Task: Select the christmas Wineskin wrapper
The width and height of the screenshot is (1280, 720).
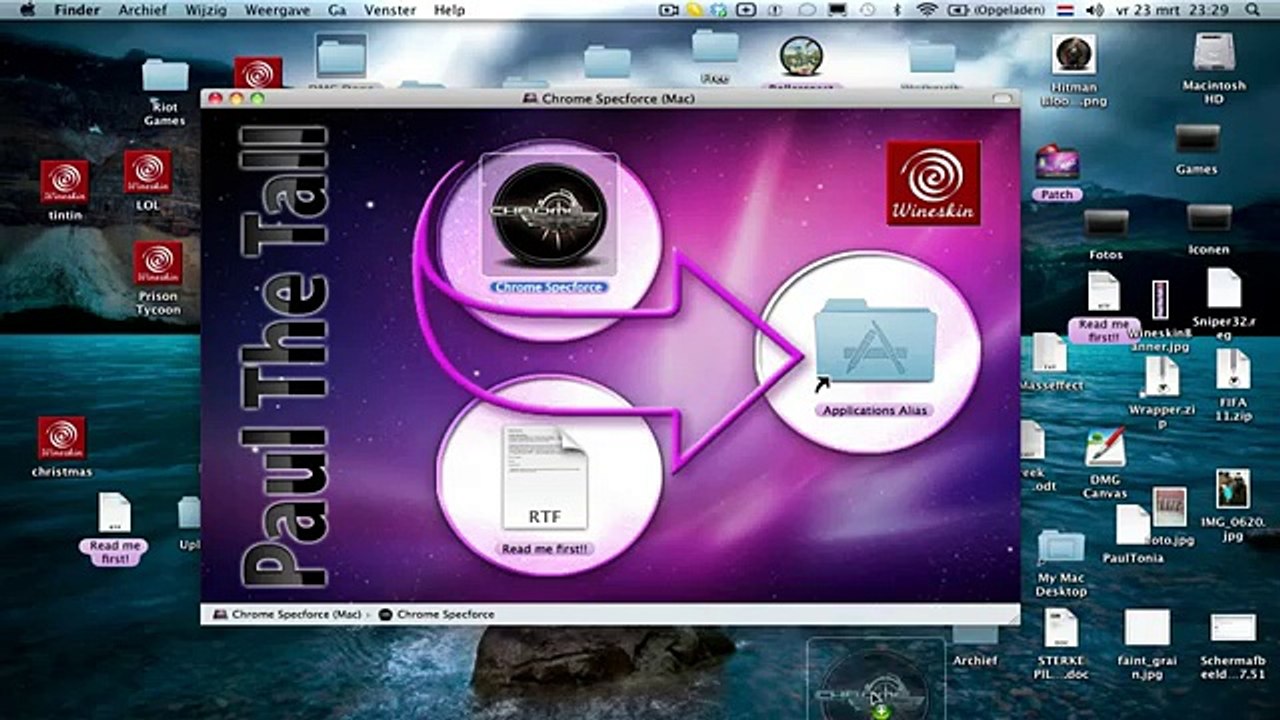Action: tap(62, 439)
